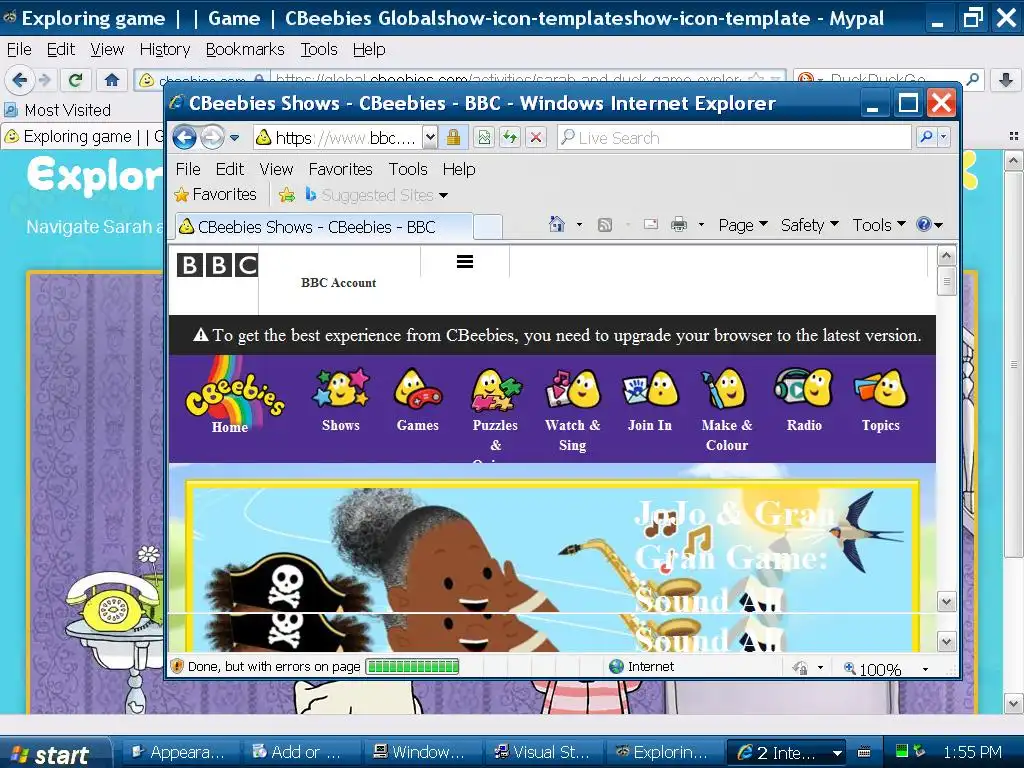
Task: Open the zoom level 100% dropdown
Action: (x=925, y=668)
